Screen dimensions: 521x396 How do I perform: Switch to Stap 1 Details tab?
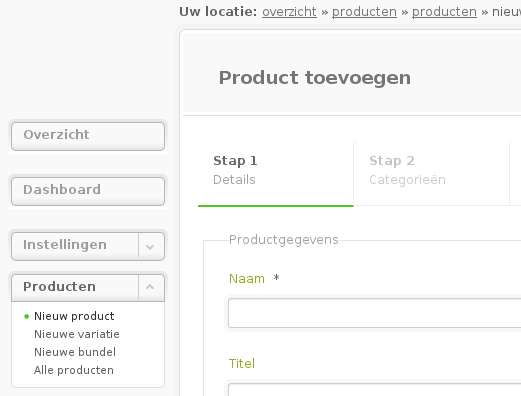click(x=276, y=173)
